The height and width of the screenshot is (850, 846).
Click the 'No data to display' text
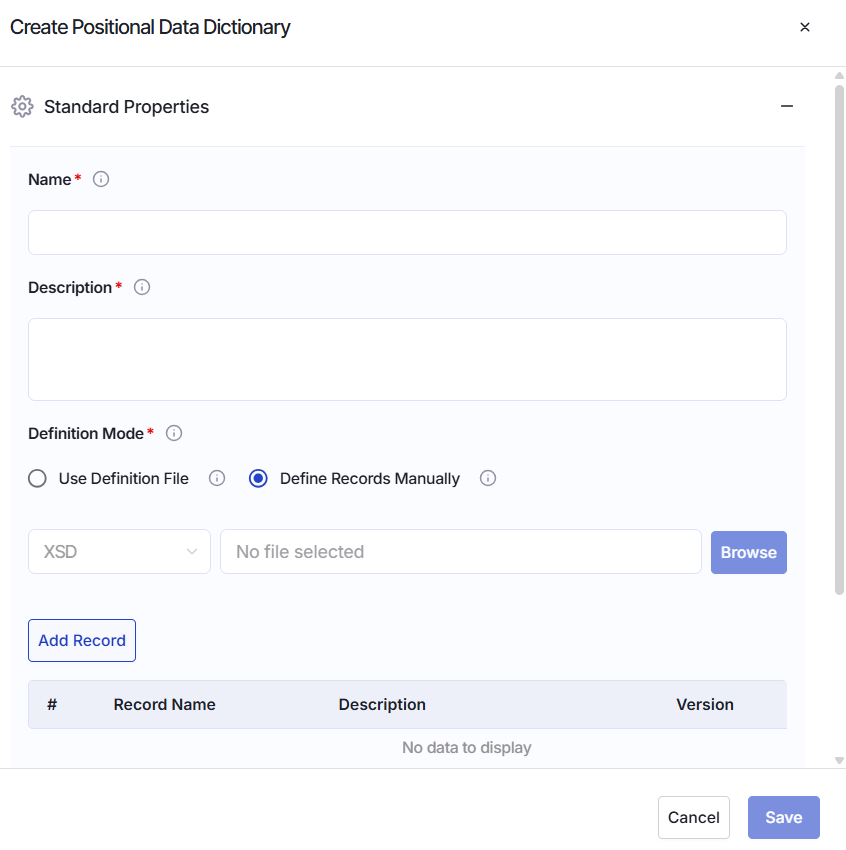(x=467, y=748)
